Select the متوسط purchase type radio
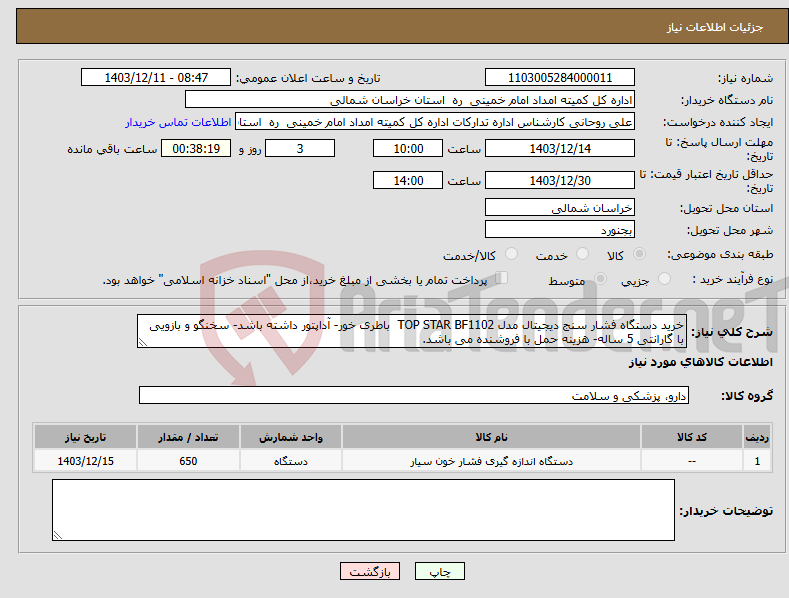This screenshot has height=598, width=789. point(600,278)
